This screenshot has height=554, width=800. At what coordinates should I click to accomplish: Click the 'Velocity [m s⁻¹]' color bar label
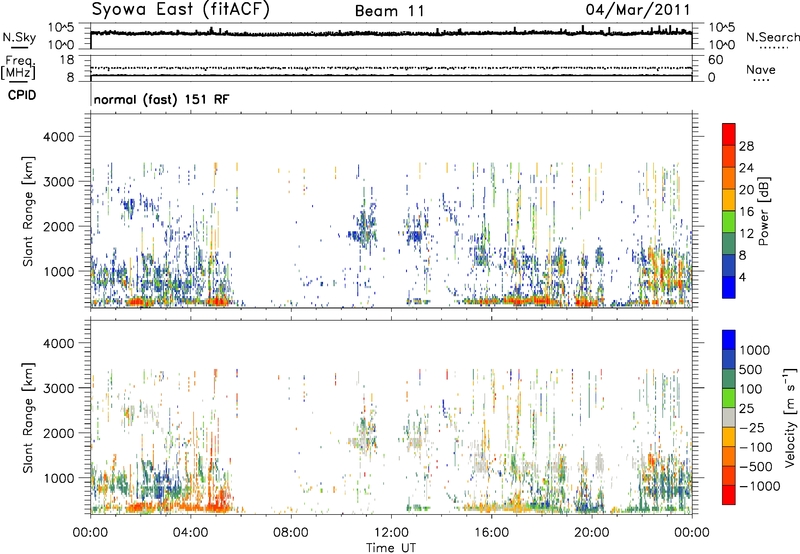790,417
